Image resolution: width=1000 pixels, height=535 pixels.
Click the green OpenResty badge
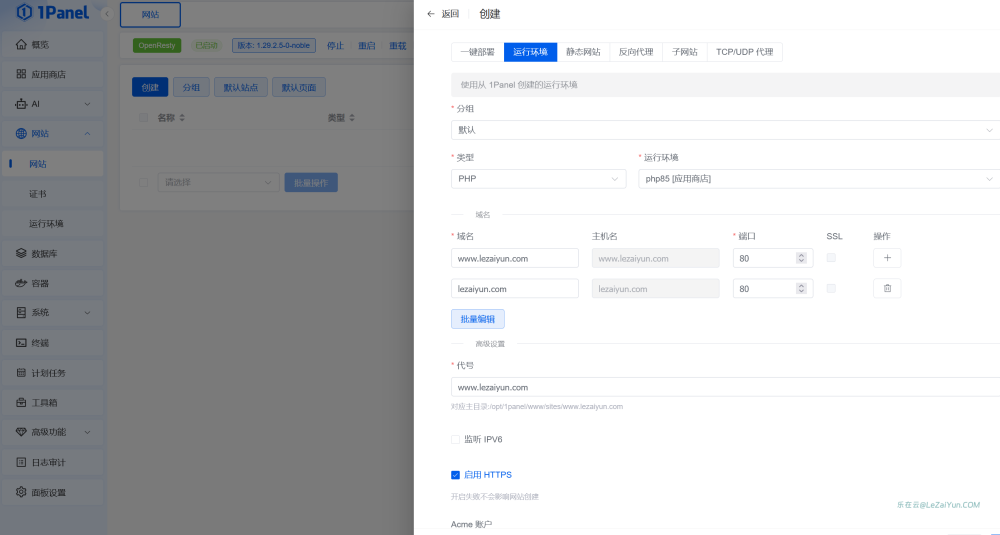157,46
